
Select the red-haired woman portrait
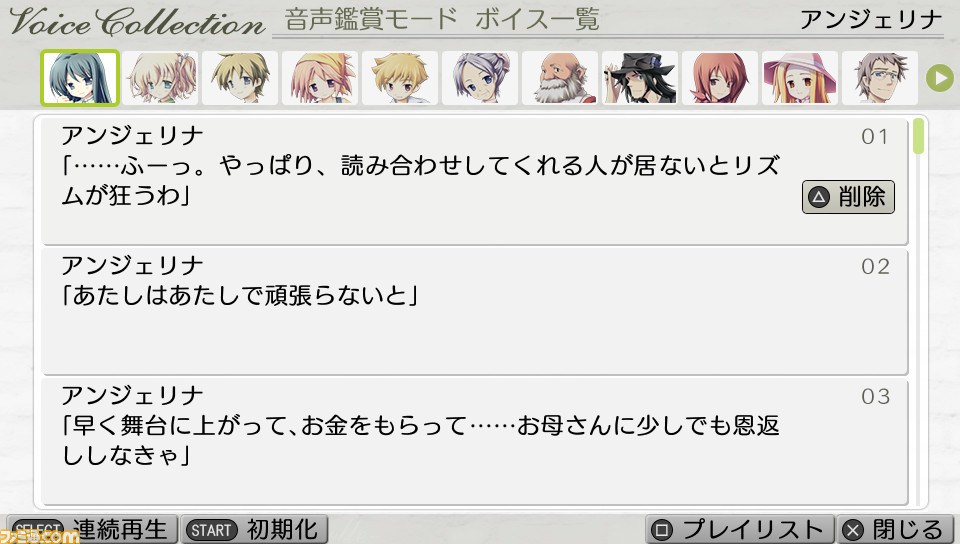click(719, 78)
